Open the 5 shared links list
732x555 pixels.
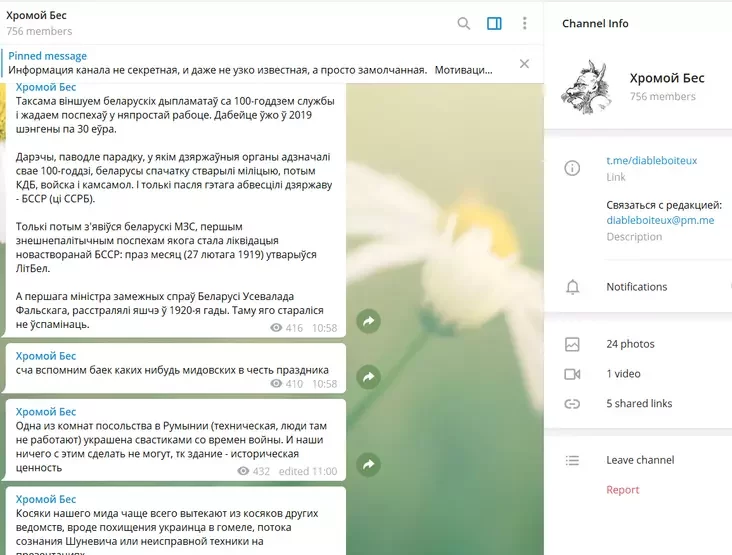pos(639,404)
